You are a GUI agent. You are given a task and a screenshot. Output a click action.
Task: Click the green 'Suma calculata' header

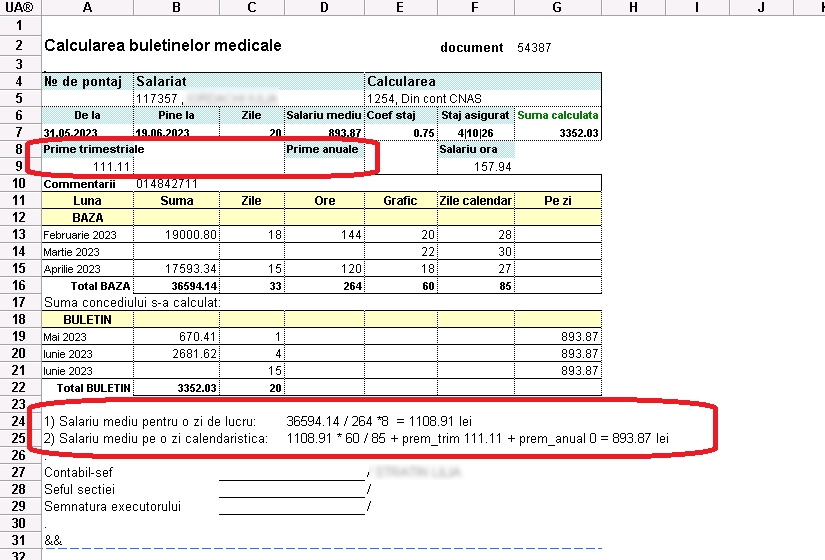click(x=558, y=115)
